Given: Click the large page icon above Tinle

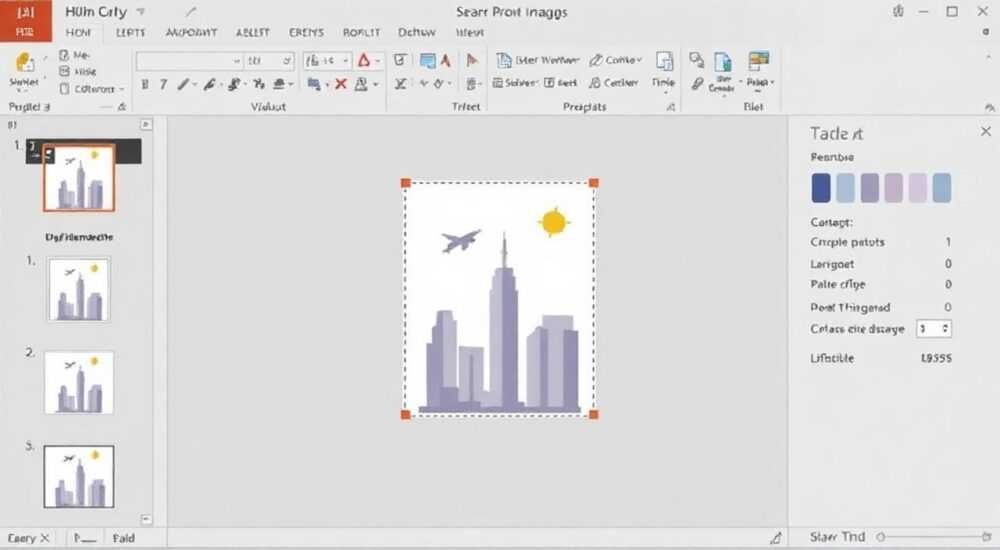Looking at the screenshot, I should pos(665,62).
